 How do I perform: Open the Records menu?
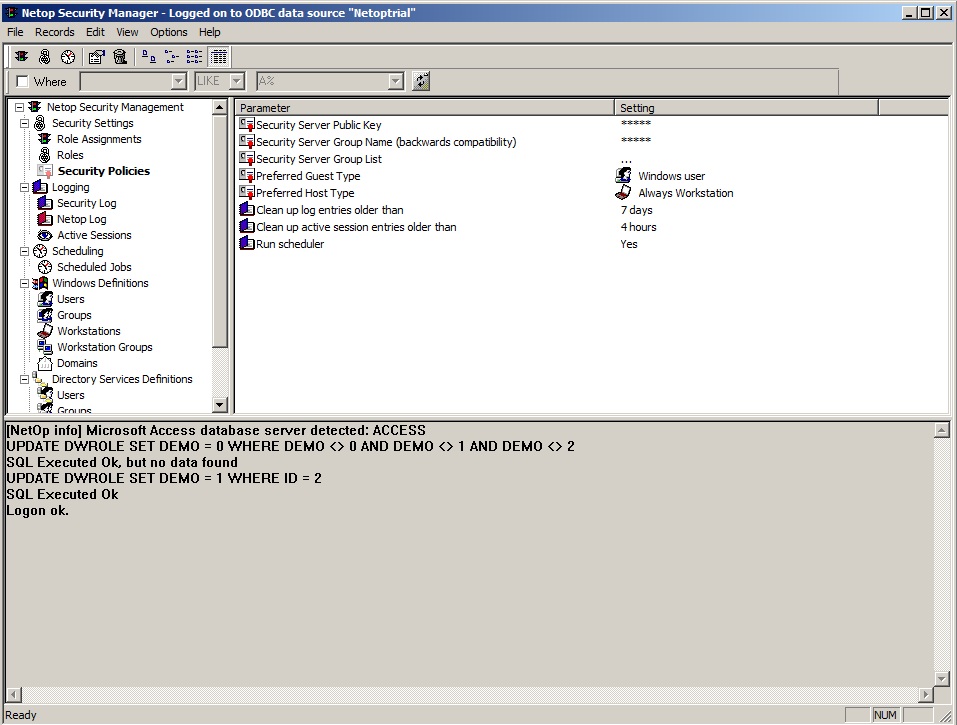(54, 32)
